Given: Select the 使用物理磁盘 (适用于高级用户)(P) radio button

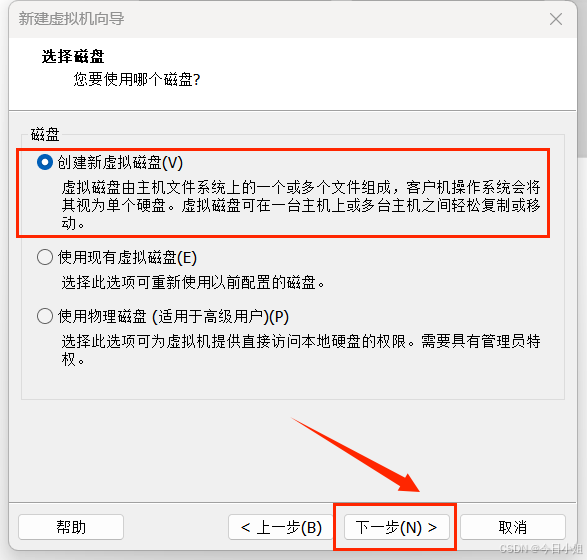Looking at the screenshot, I should point(45,316).
